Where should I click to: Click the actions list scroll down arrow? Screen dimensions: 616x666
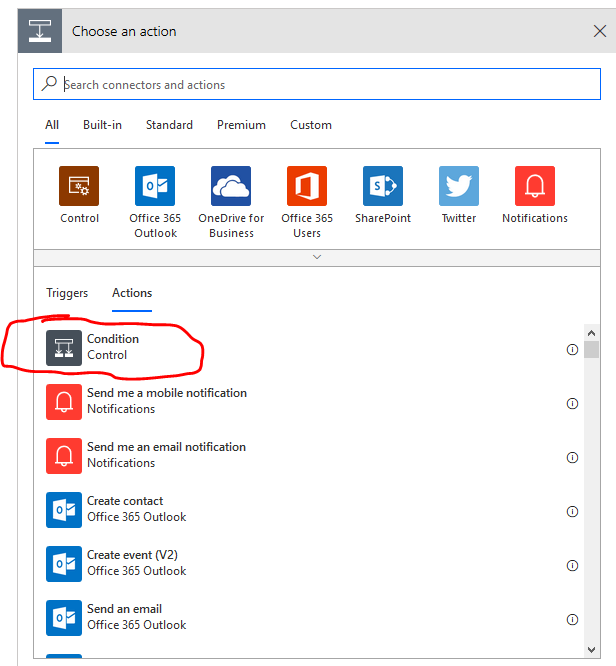[591, 649]
